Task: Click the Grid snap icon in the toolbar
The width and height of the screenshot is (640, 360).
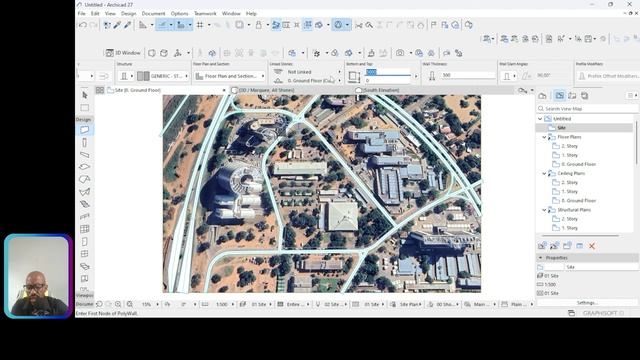Action: [200, 25]
